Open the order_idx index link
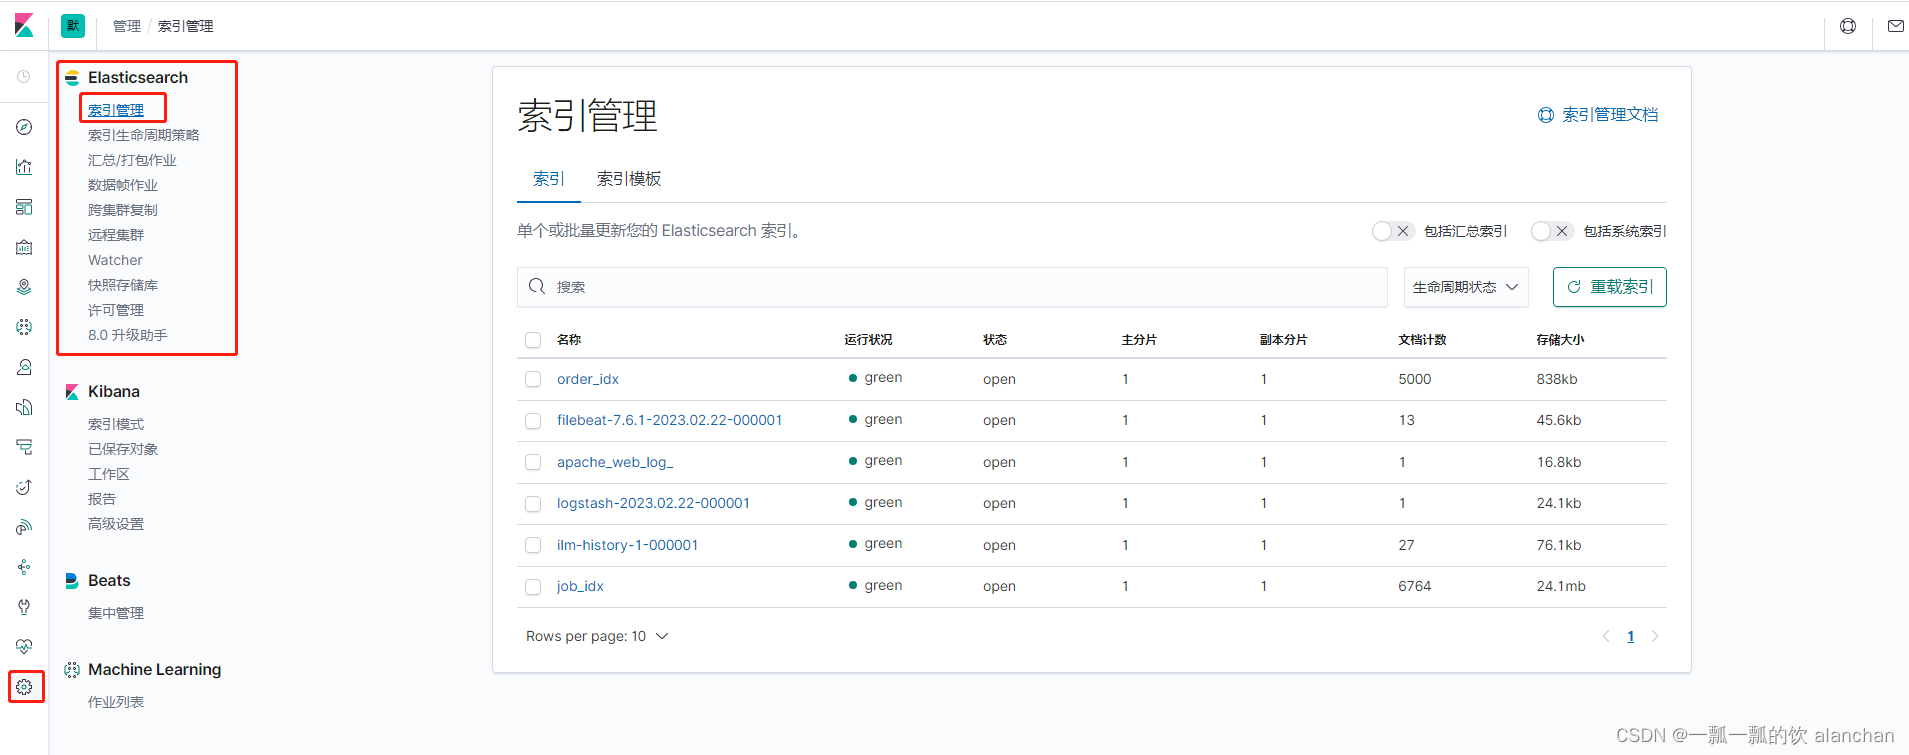The height and width of the screenshot is (755, 1909). point(588,379)
